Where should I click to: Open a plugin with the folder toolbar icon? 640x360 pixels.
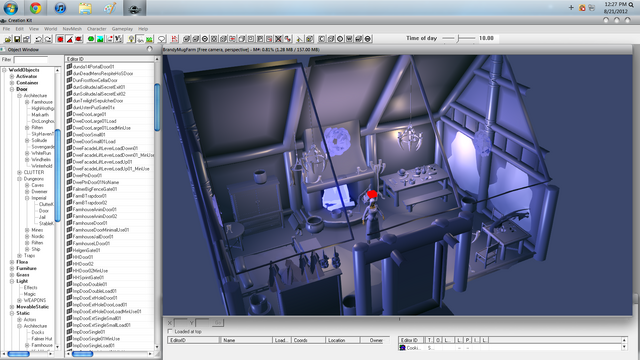tap(8, 39)
